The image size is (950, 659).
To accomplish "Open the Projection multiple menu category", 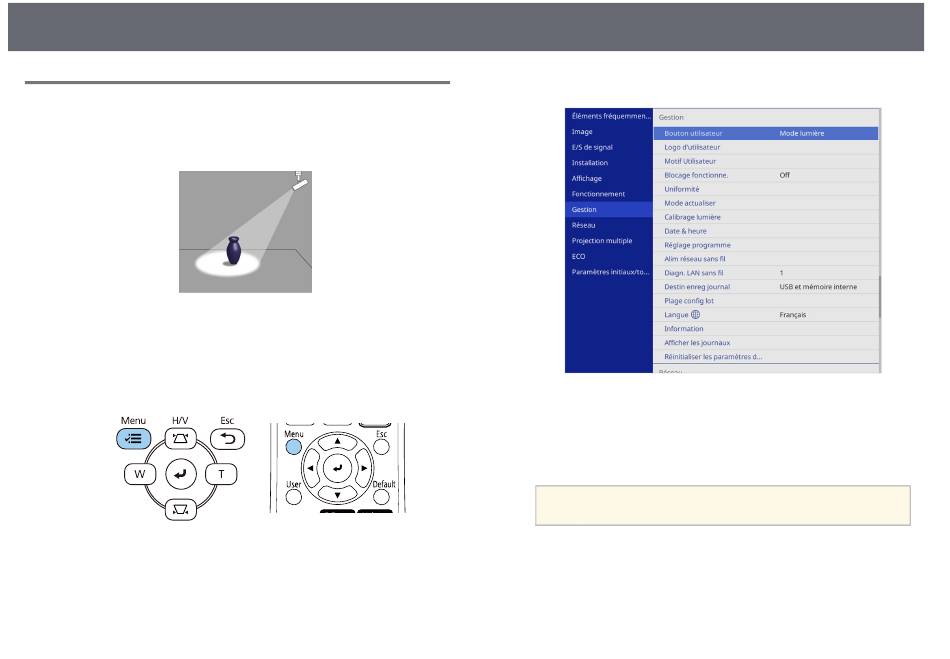I will pyautogui.click(x=610, y=240).
